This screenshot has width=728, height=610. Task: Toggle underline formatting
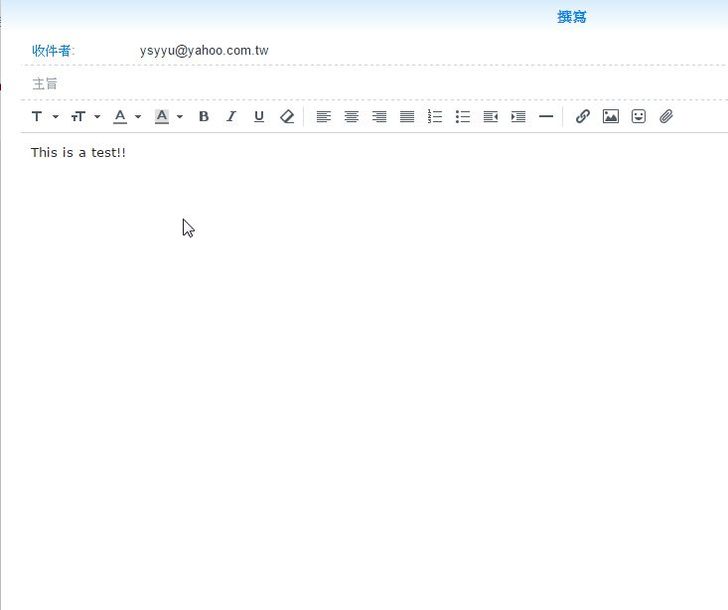[259, 116]
